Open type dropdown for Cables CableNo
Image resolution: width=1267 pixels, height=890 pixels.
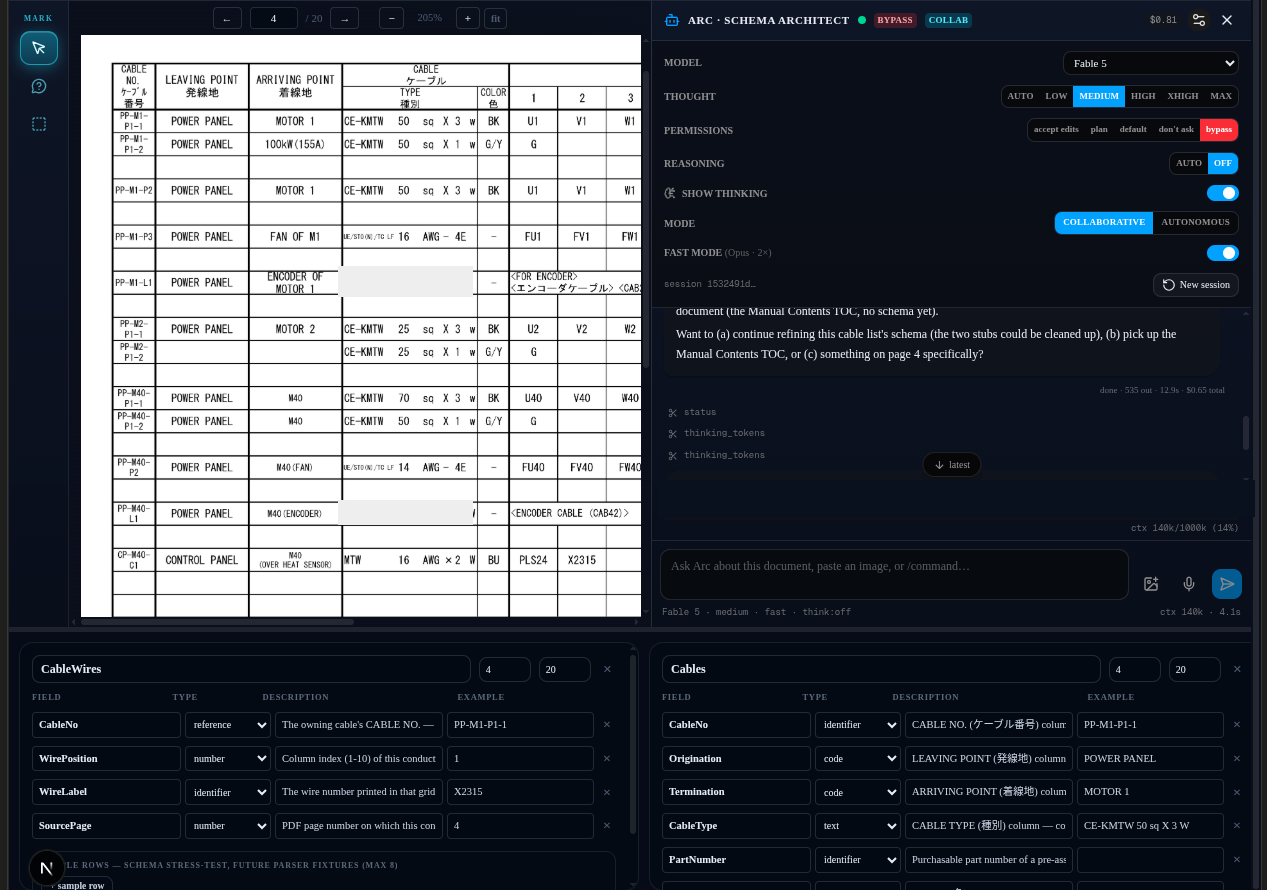[x=858, y=725]
